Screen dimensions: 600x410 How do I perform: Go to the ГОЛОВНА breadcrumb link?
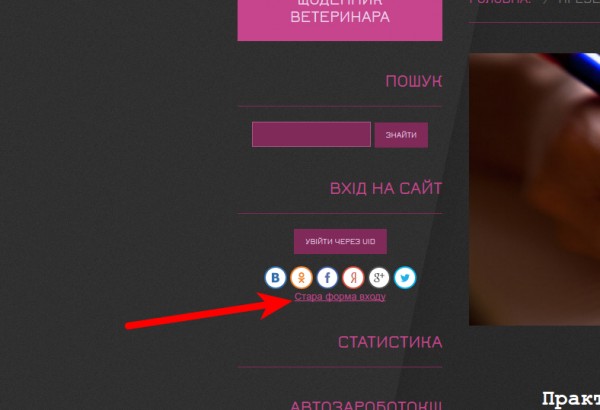coord(500,2)
